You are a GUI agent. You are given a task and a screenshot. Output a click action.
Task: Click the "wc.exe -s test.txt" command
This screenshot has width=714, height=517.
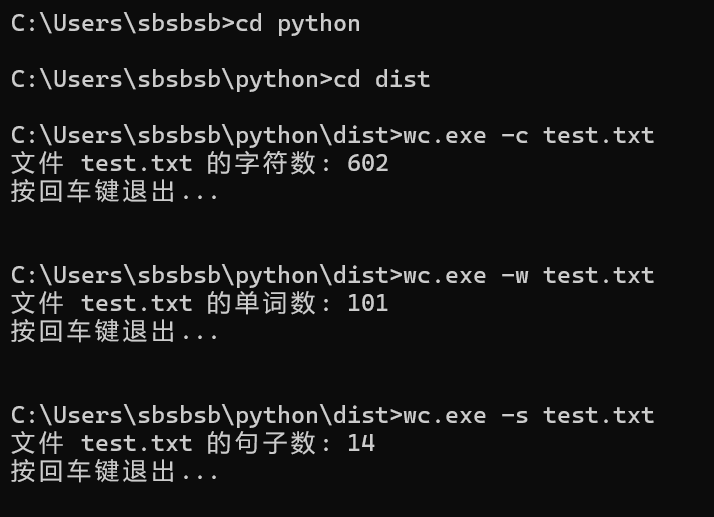click(528, 415)
